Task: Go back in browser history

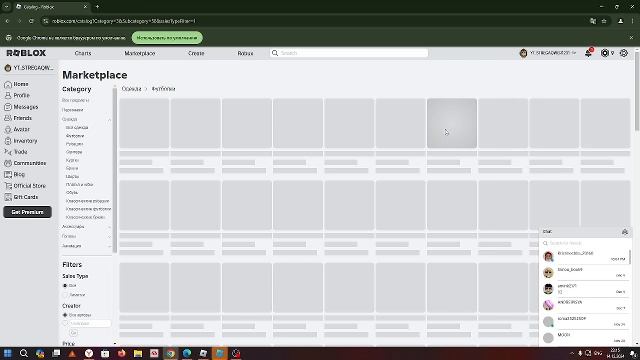Action: pyautogui.click(x=7, y=21)
